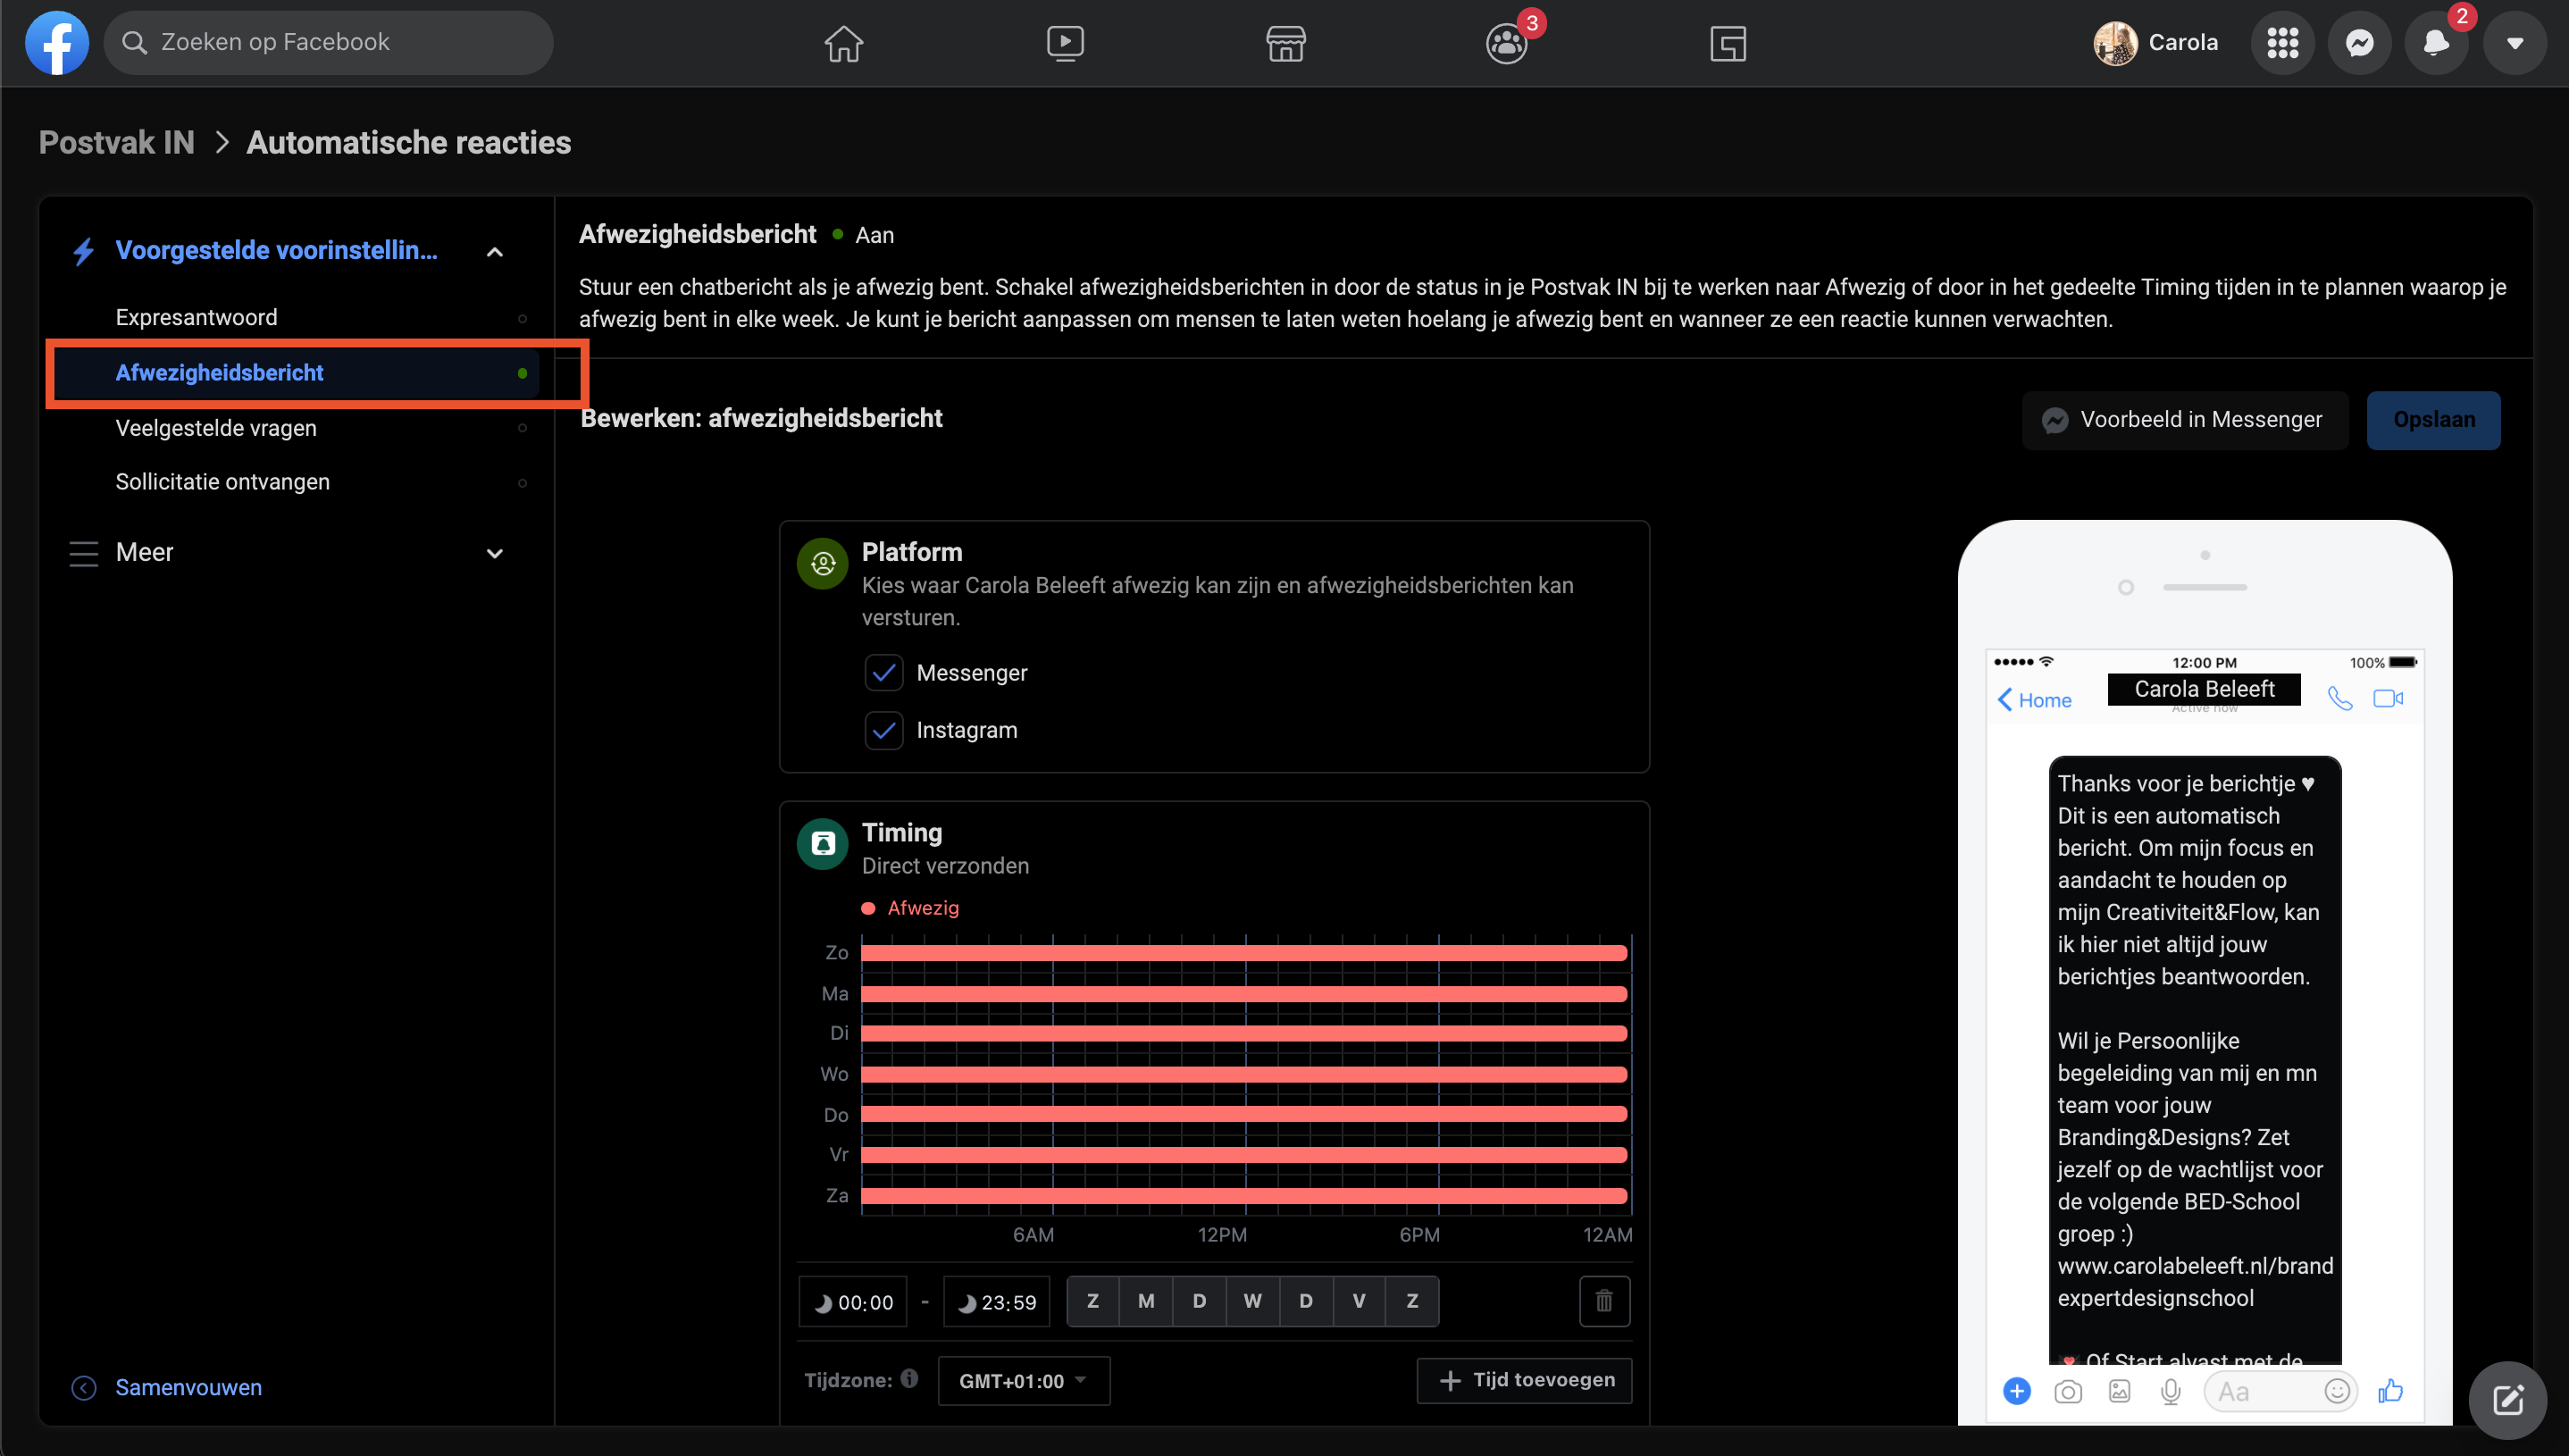Collapse Voorgestelde voorinstellingen section
This screenshot has height=1456, width=2569.
(x=494, y=251)
